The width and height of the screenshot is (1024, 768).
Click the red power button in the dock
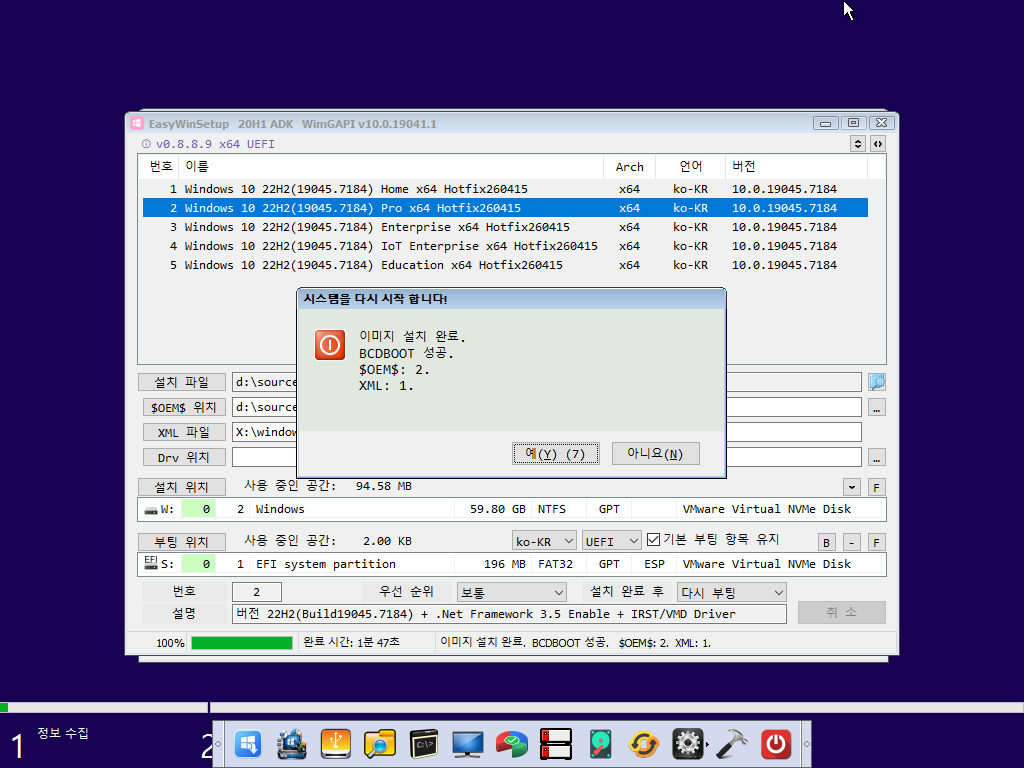pyautogui.click(x=776, y=744)
